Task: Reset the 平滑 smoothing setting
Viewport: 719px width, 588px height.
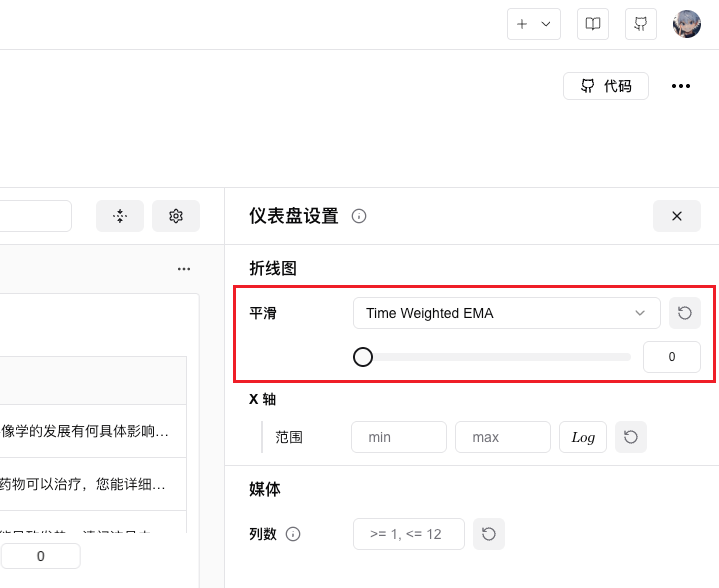Action: (685, 313)
